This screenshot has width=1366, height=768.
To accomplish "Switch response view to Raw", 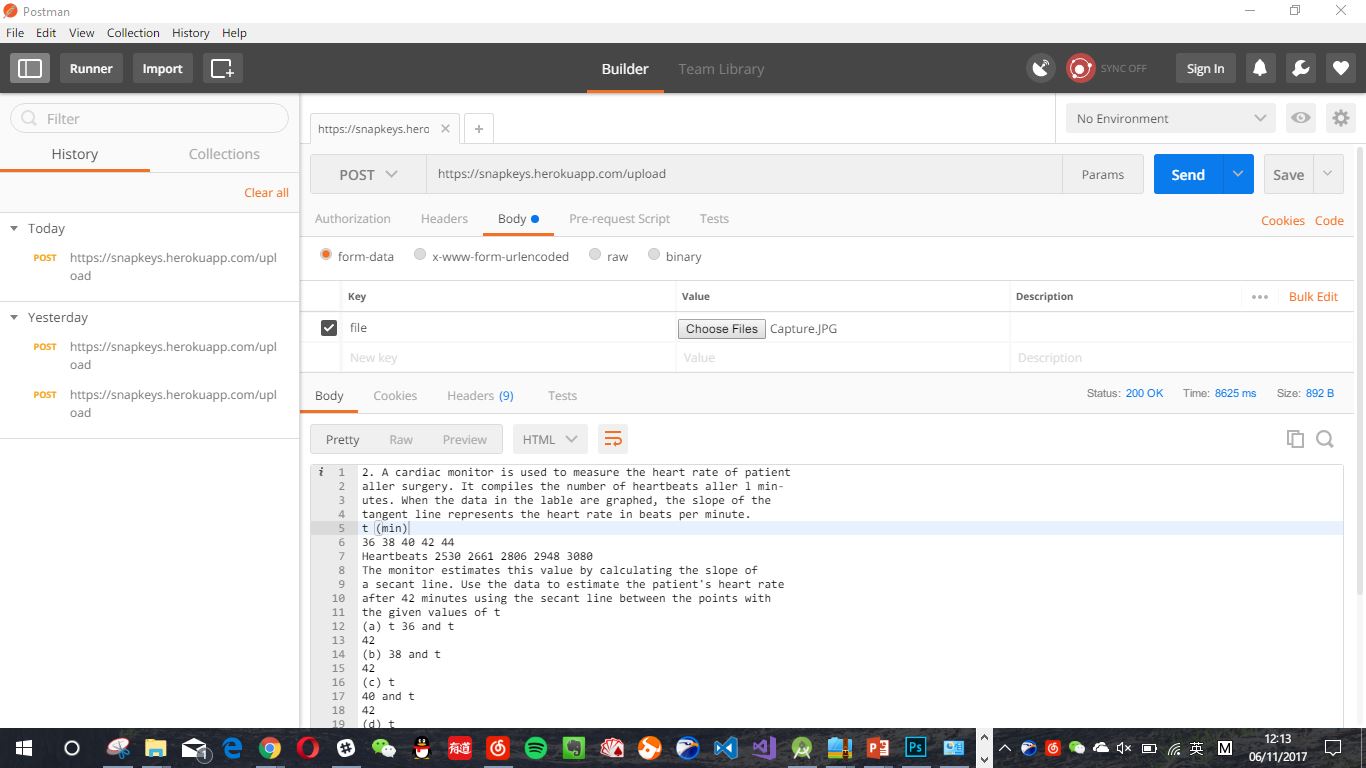I will click(401, 439).
